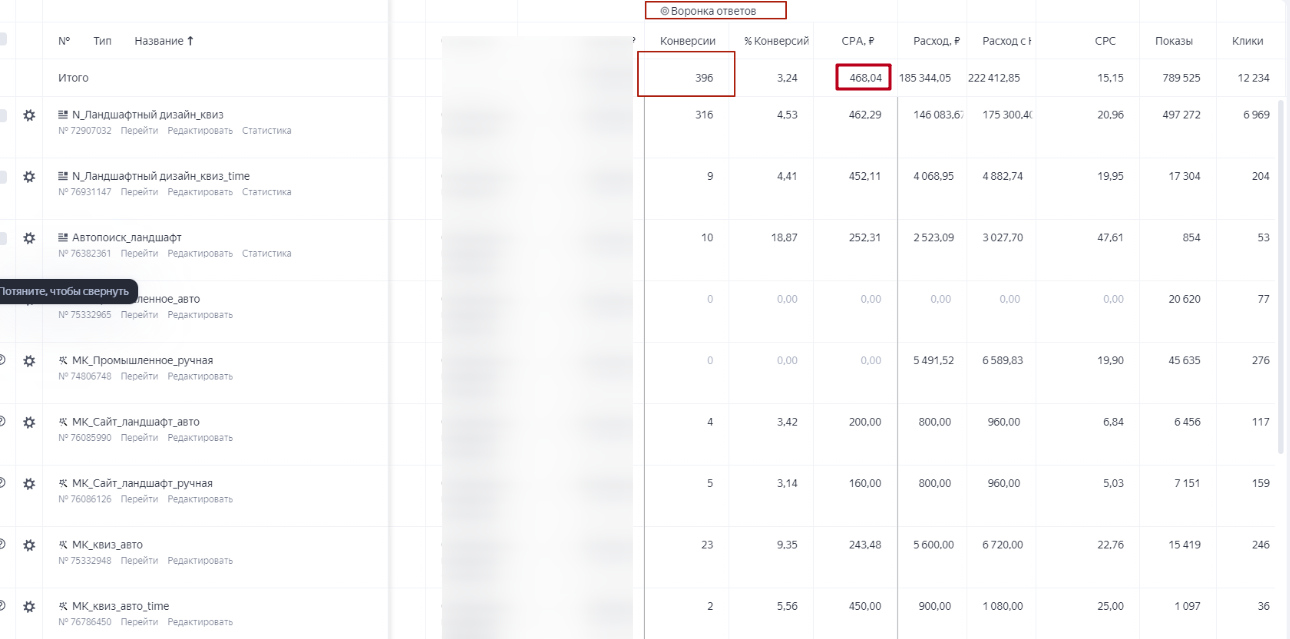
Task: Open gear settings for МК_Сайт_ландшафт_ручная
Action: pos(29,483)
